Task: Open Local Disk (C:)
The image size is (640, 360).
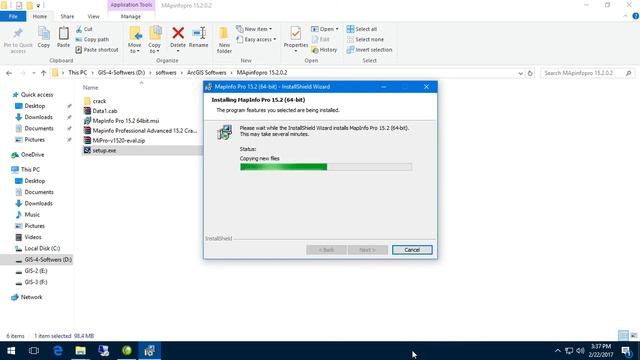Action: coord(42,248)
